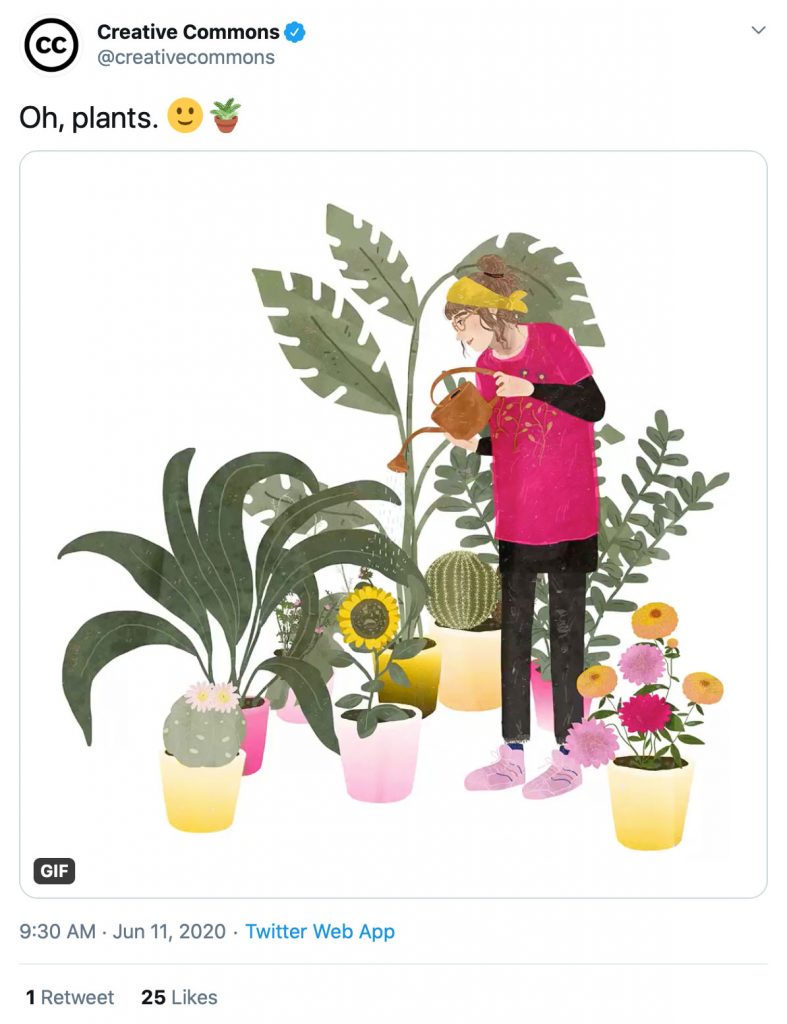Click the girl's yellow headband
787x1024 pixels.
484,293
